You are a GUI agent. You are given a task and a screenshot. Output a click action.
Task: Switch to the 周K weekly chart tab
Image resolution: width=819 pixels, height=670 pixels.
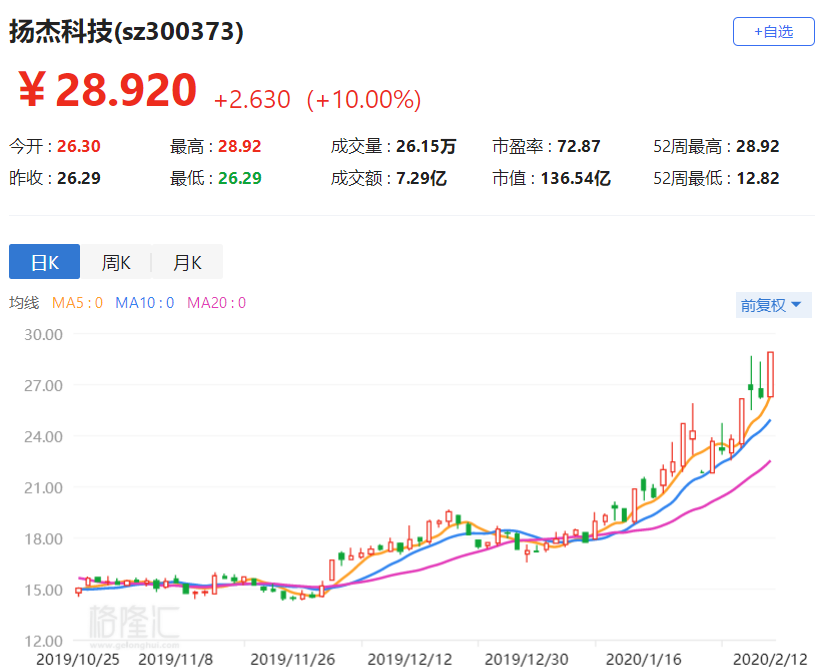116,262
